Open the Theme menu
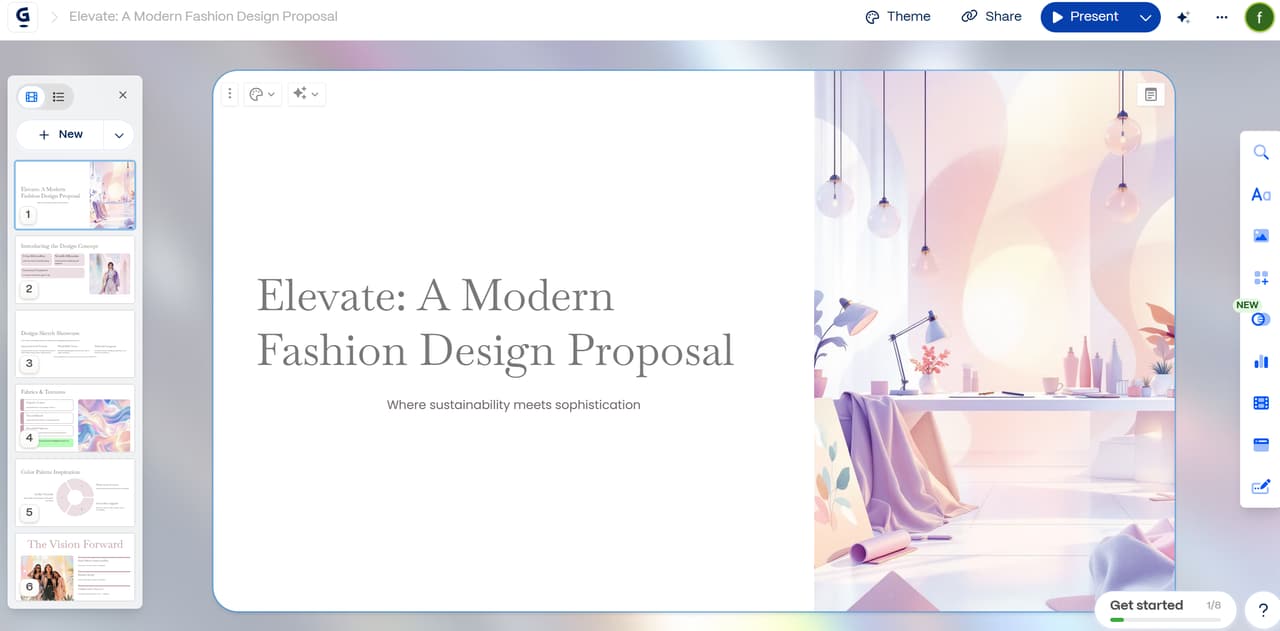 pos(897,17)
